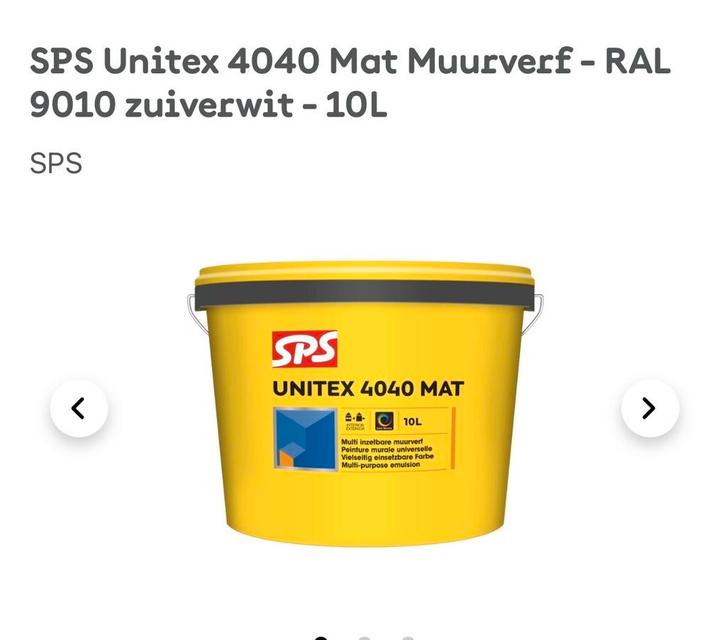Tap the UNITEX 4040 MAT text on bucket
726x640 pixels.
368,389
